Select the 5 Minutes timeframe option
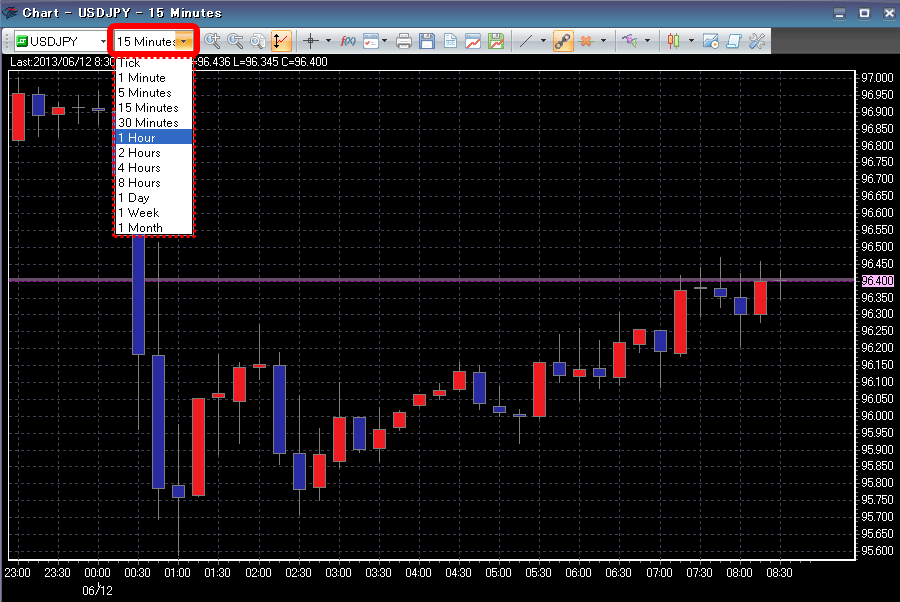Viewport: 900px width, 602px height. (x=154, y=93)
